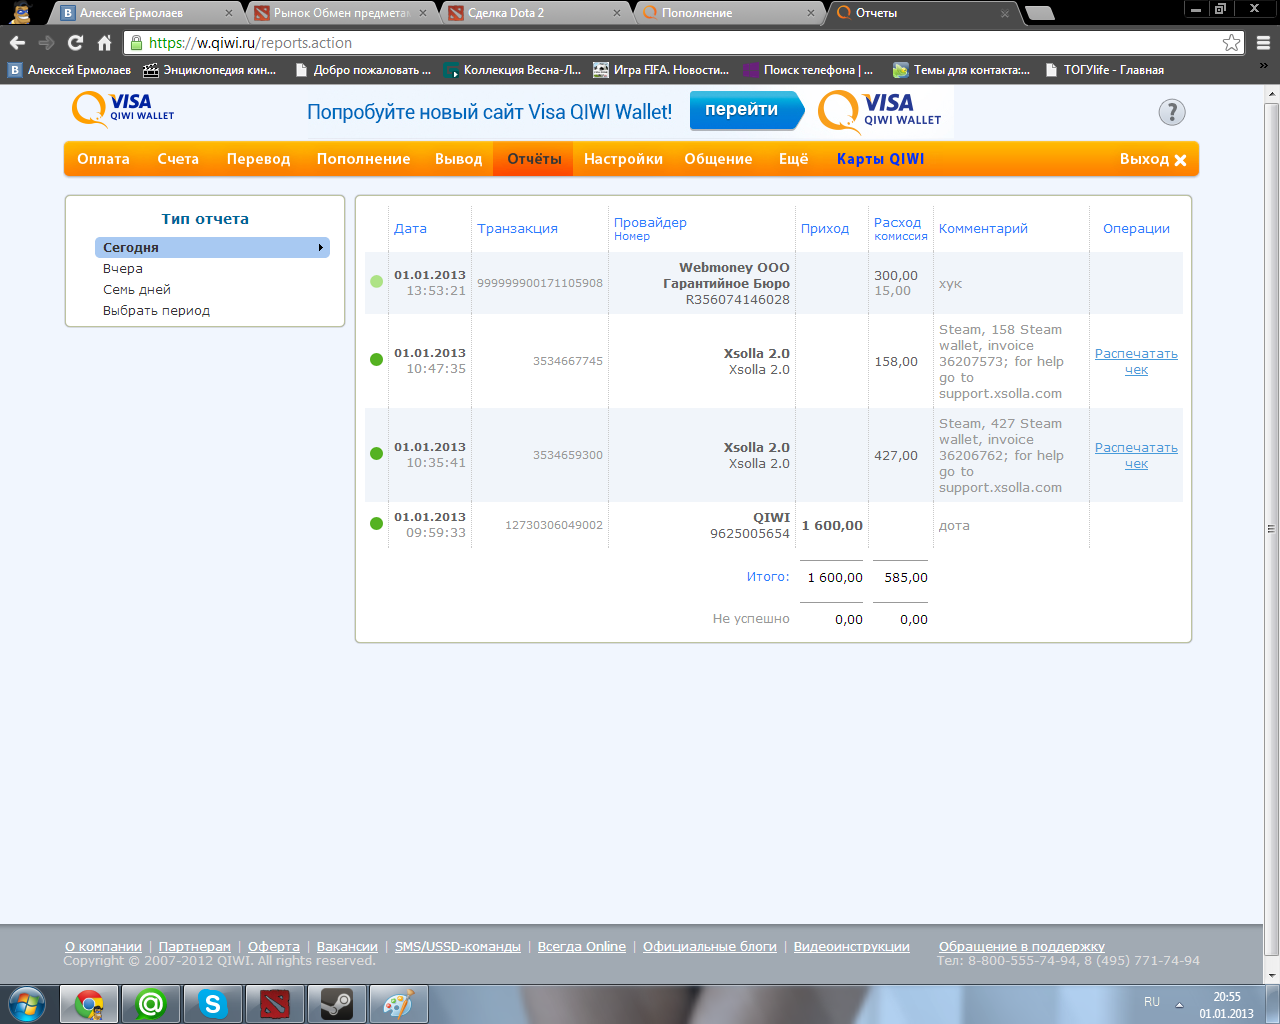Open the Оферта footer link
This screenshot has height=1024, width=1280.
(x=274, y=946)
